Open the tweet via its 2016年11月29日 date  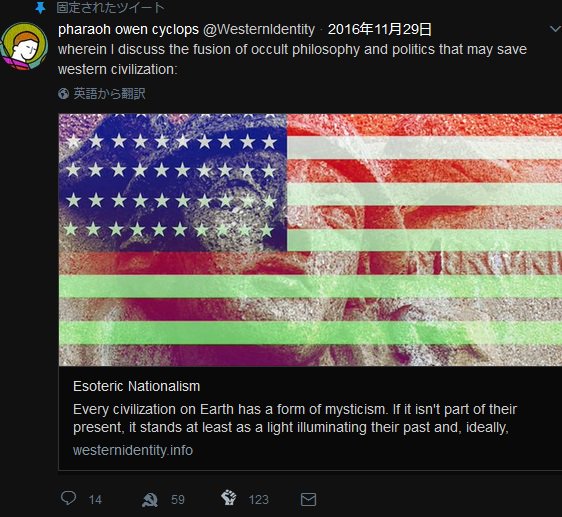click(x=380, y=29)
